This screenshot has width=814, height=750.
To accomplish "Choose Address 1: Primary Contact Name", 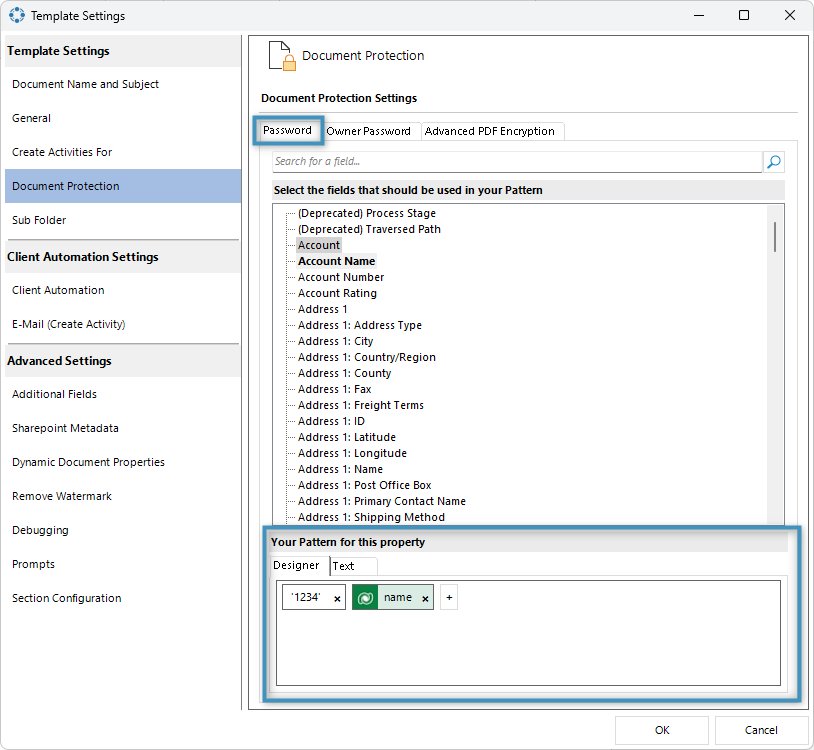I will point(382,501).
